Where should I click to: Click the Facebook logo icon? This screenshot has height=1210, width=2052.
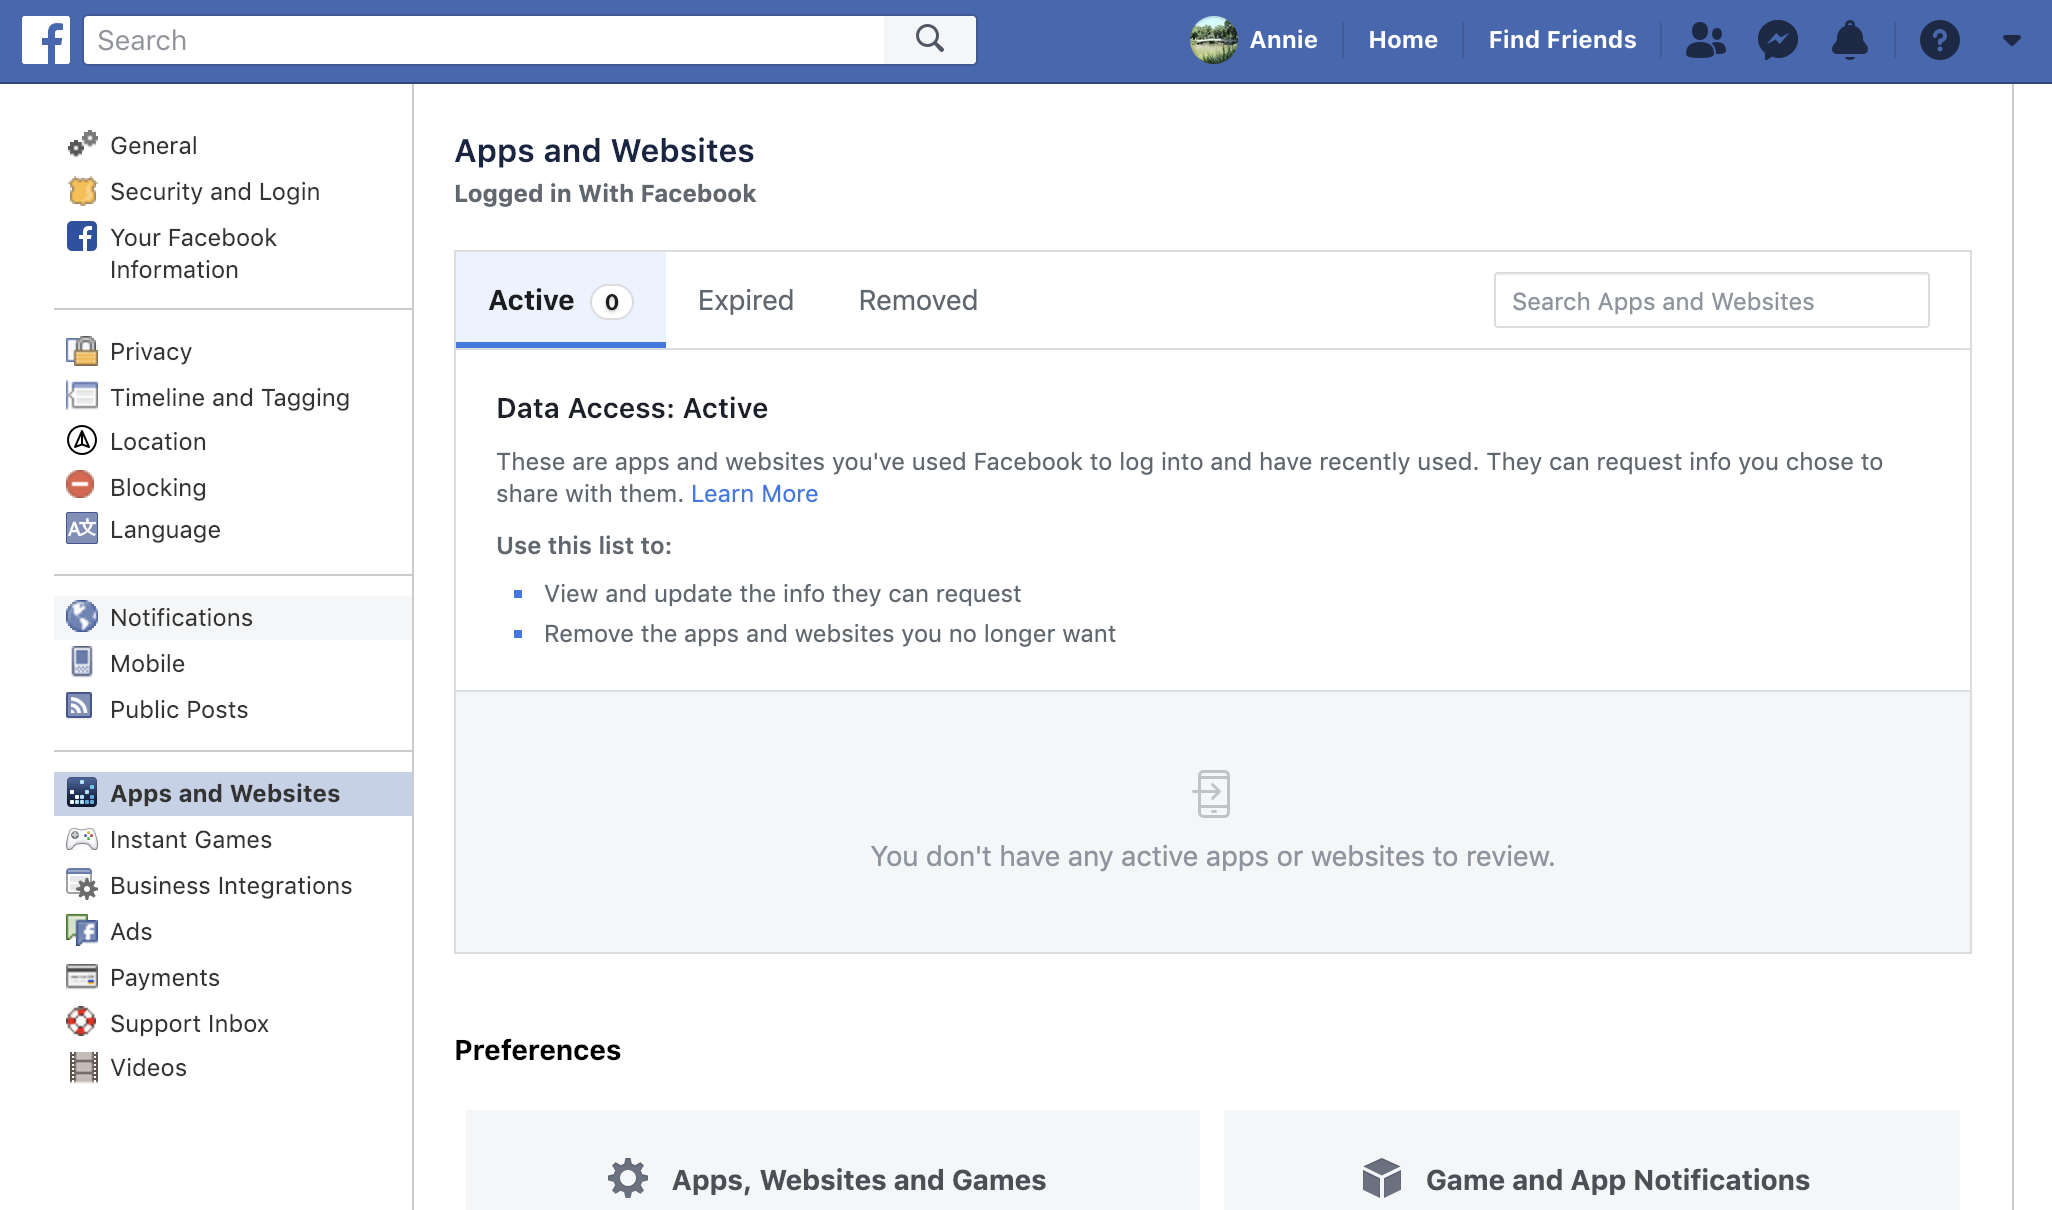click(x=46, y=40)
